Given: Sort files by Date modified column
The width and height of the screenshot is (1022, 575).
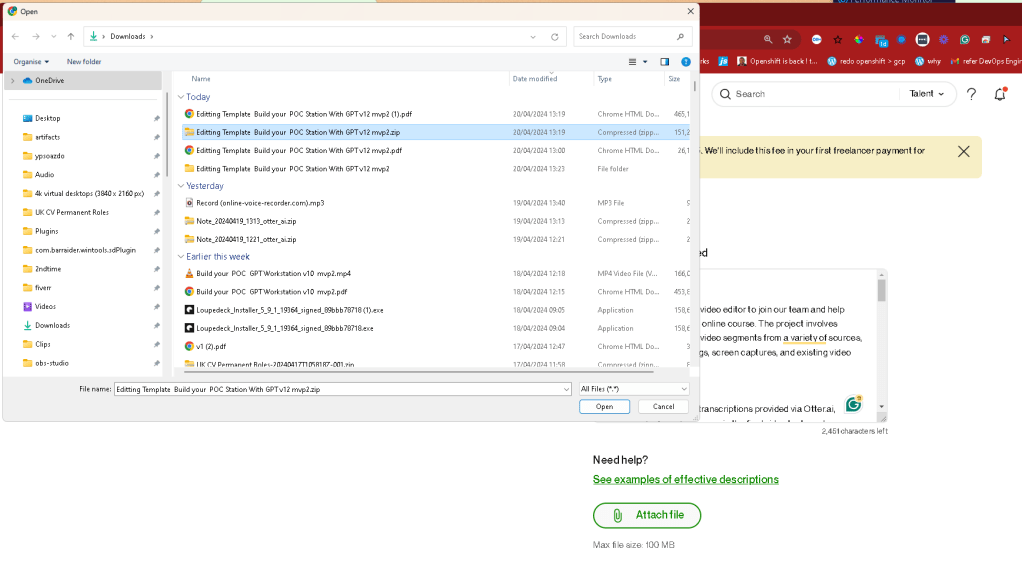Looking at the screenshot, I should (x=534, y=79).
